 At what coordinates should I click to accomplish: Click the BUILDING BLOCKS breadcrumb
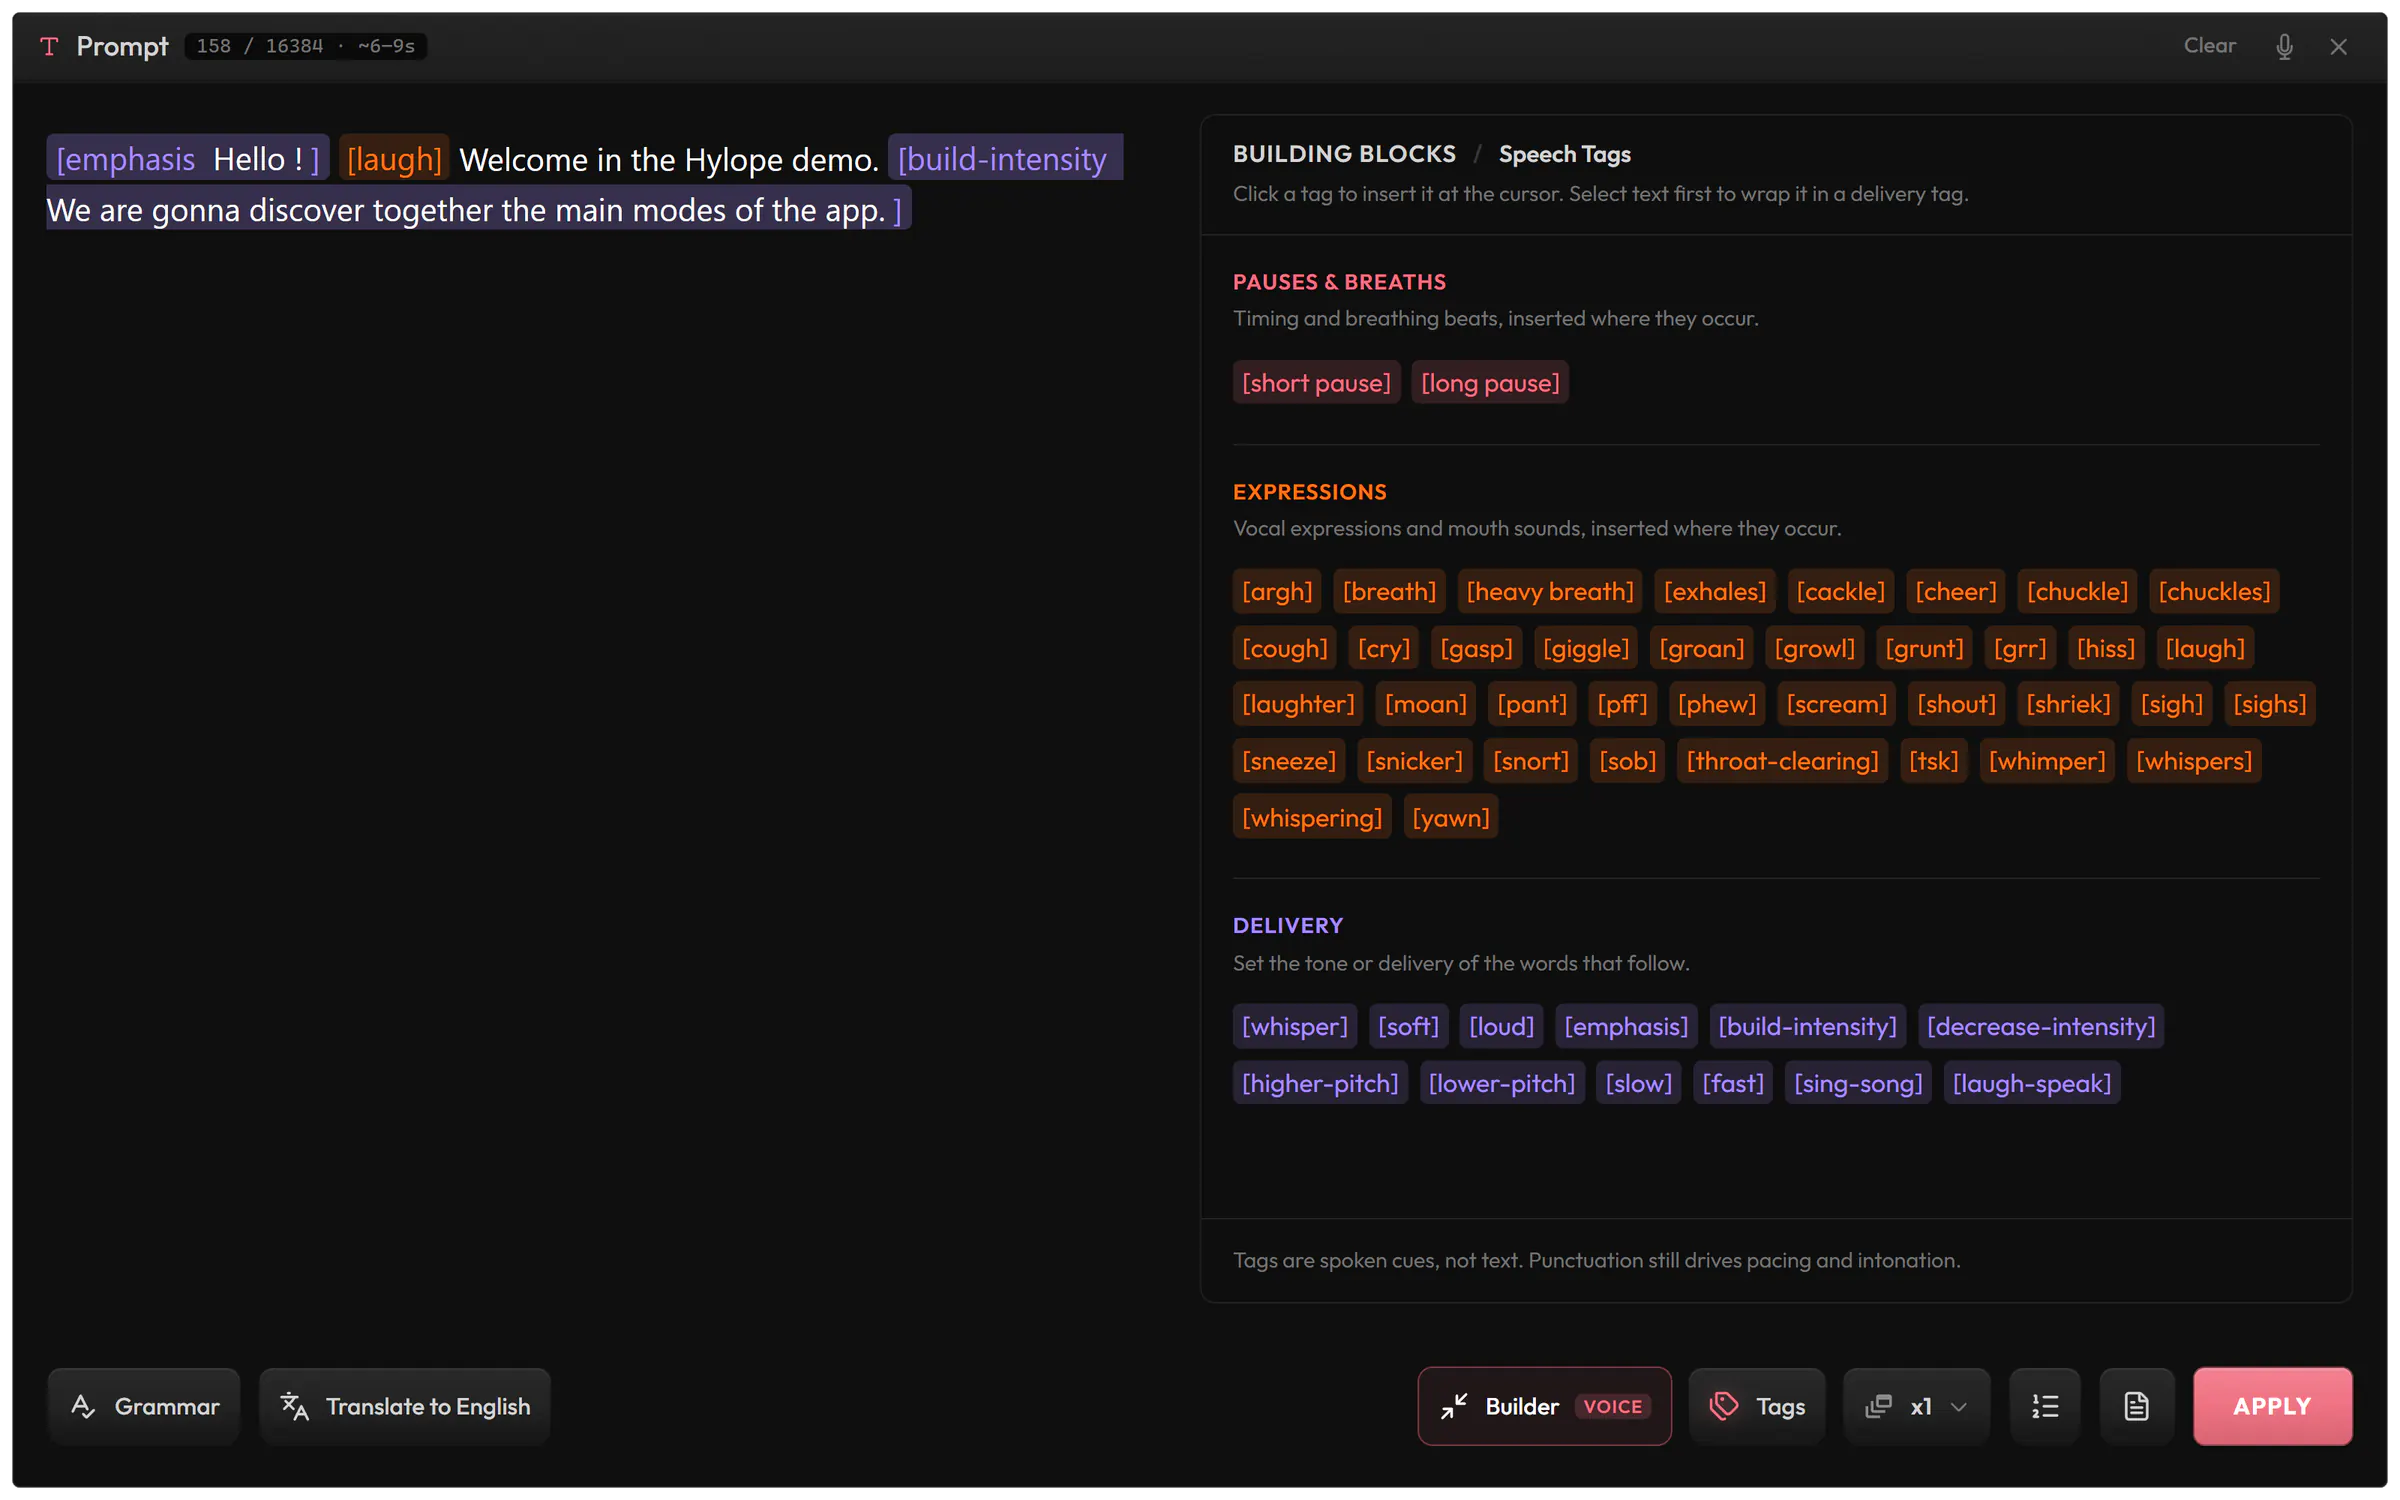pyautogui.click(x=1344, y=154)
